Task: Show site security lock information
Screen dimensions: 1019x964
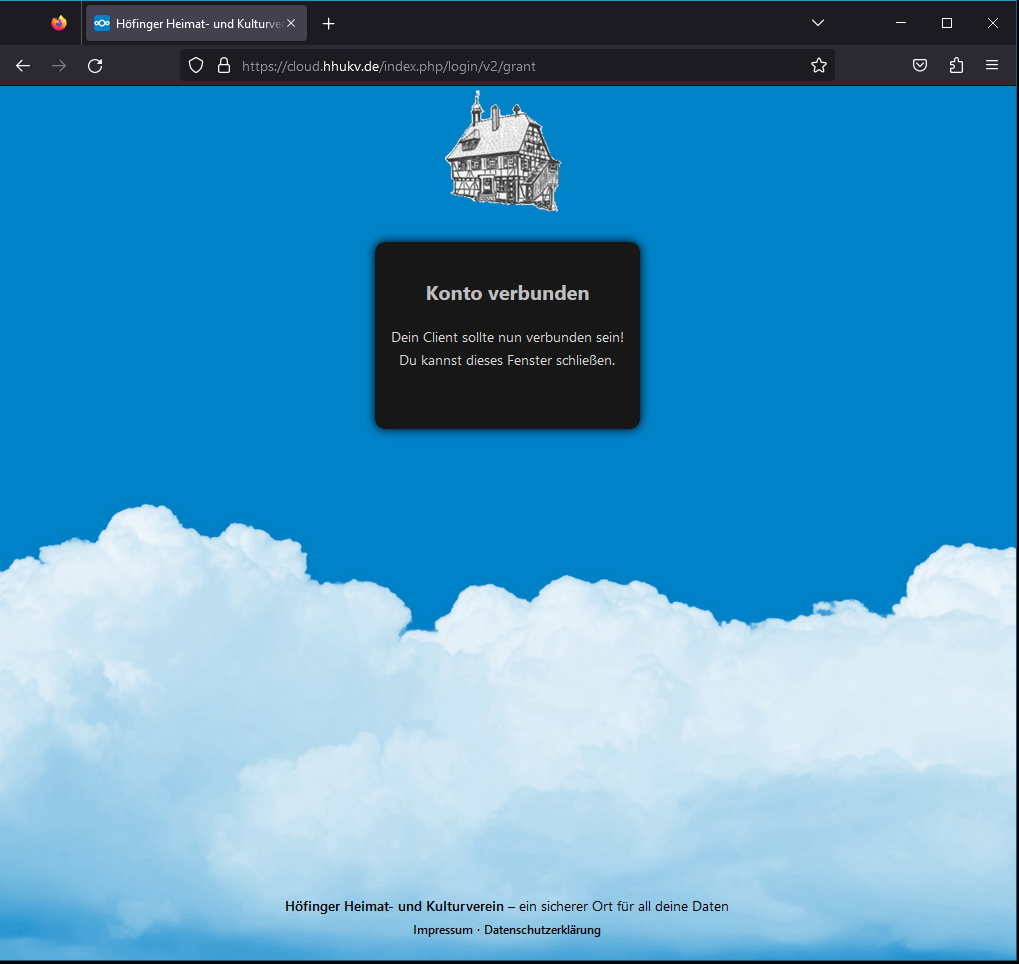Action: pos(224,66)
